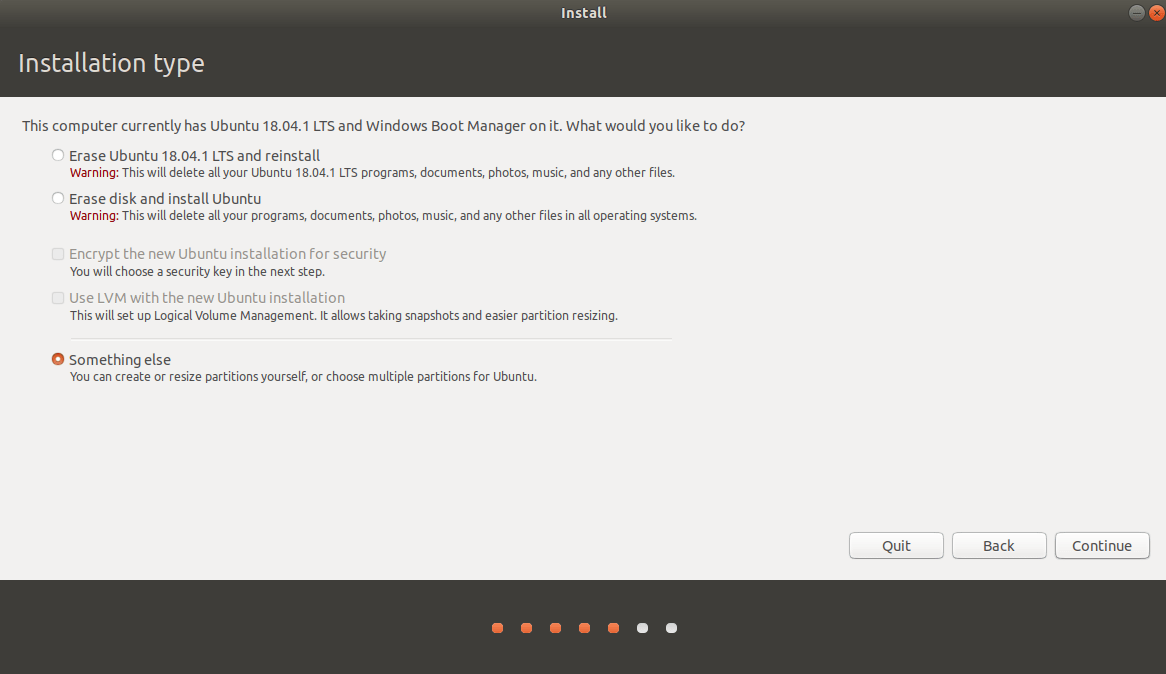This screenshot has height=674, width=1166.
Task: Enable Use LVM with the new Ubuntu installation
Action: point(58,298)
